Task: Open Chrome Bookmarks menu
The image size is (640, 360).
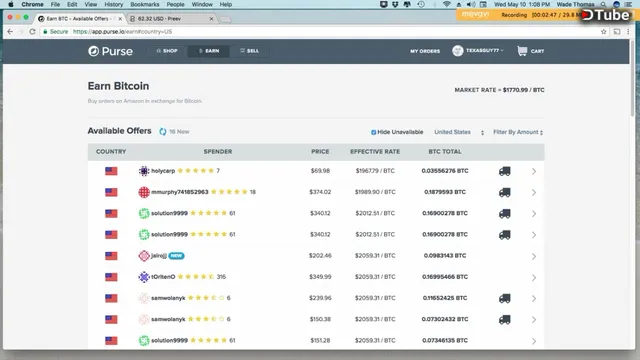Action: [x=144, y=4]
